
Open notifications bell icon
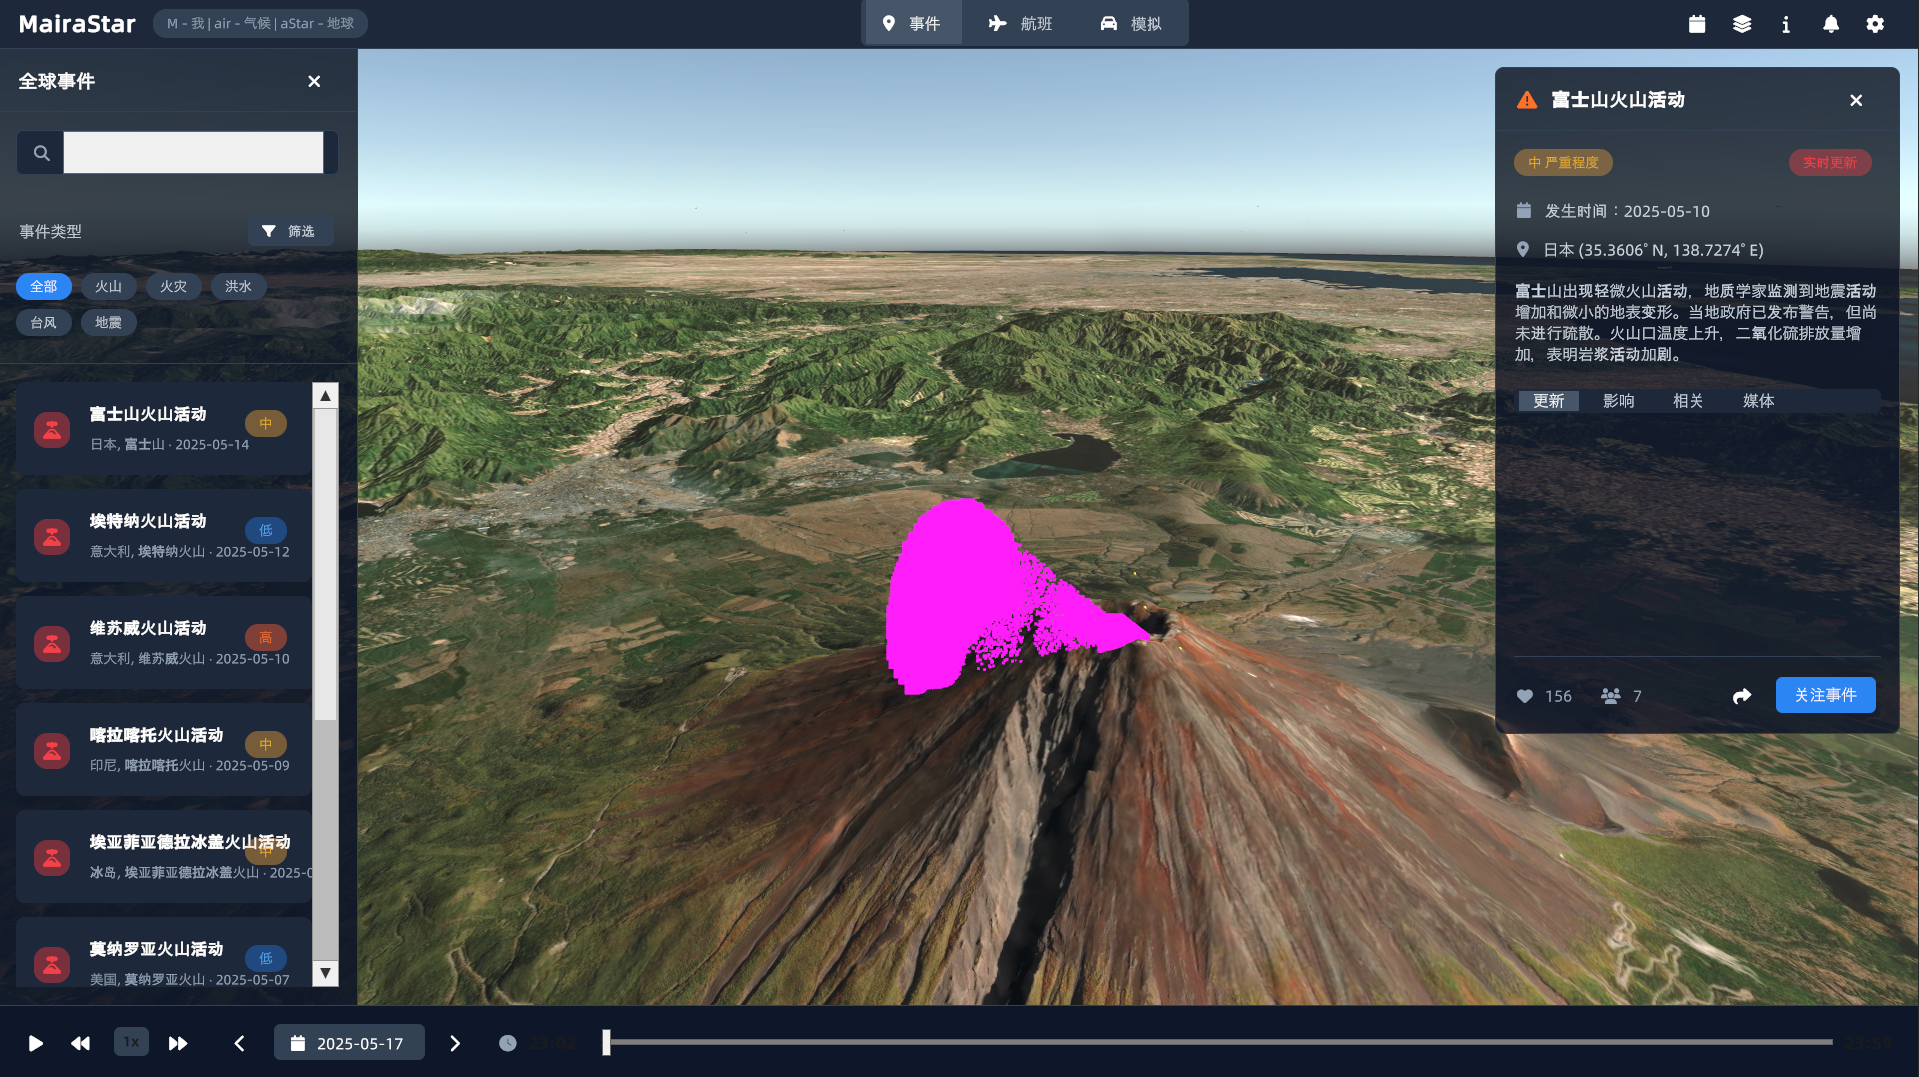point(1830,24)
